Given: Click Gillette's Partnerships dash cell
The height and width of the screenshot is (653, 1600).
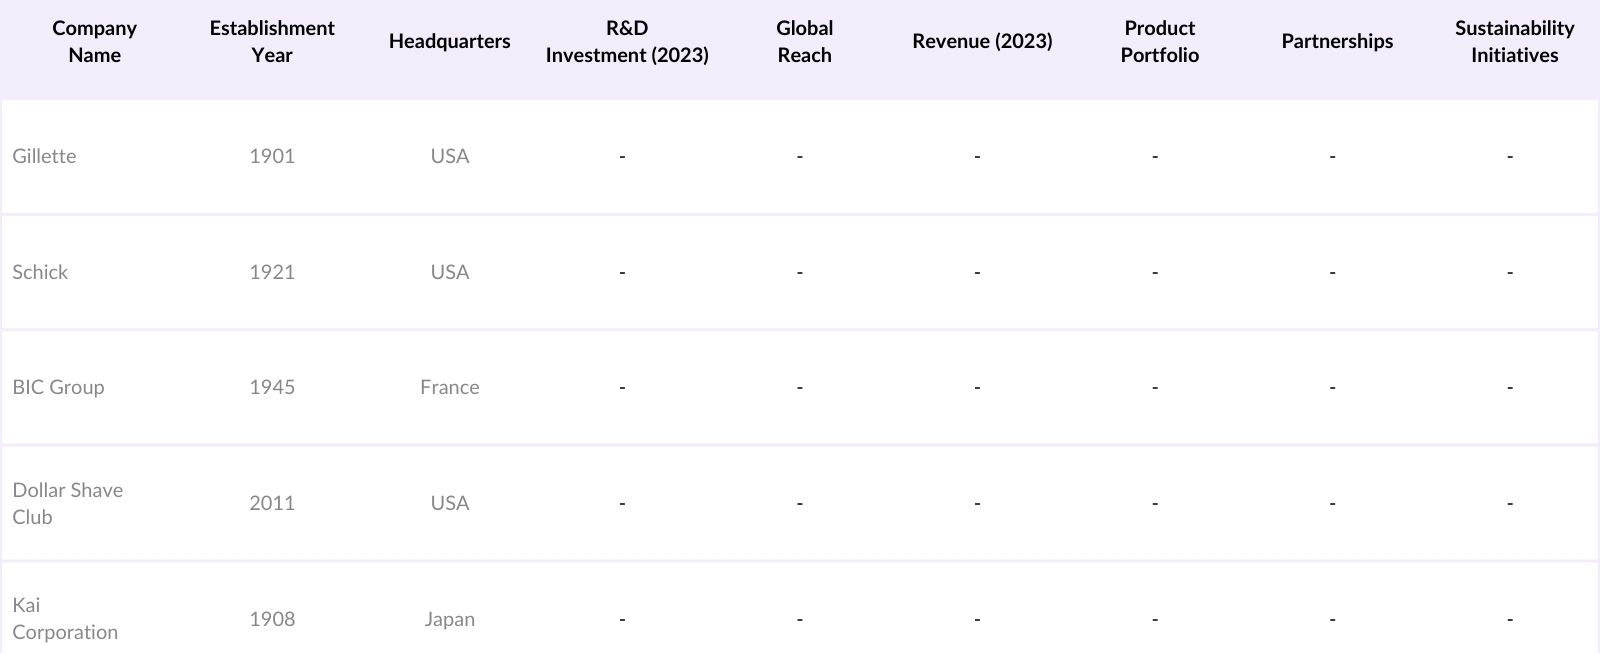Looking at the screenshot, I should tap(1332, 156).
